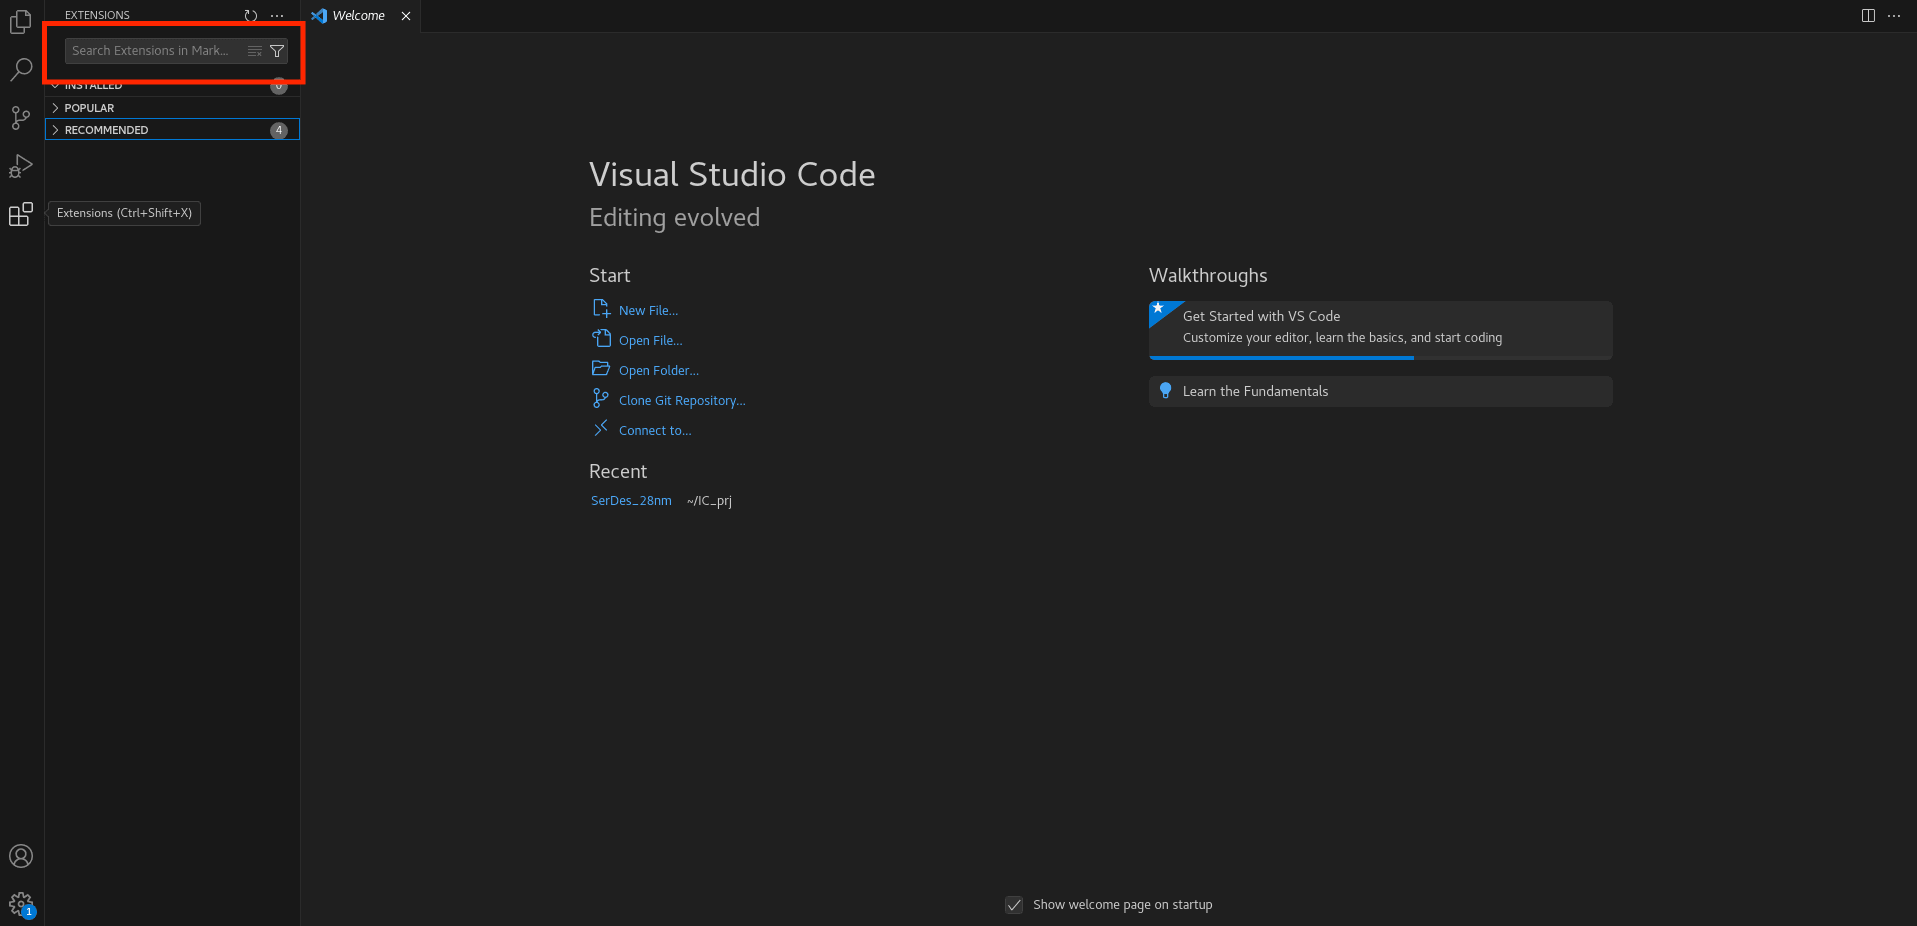Click the Walkthroughs heading
This screenshot has width=1917, height=926.
[1208, 276]
